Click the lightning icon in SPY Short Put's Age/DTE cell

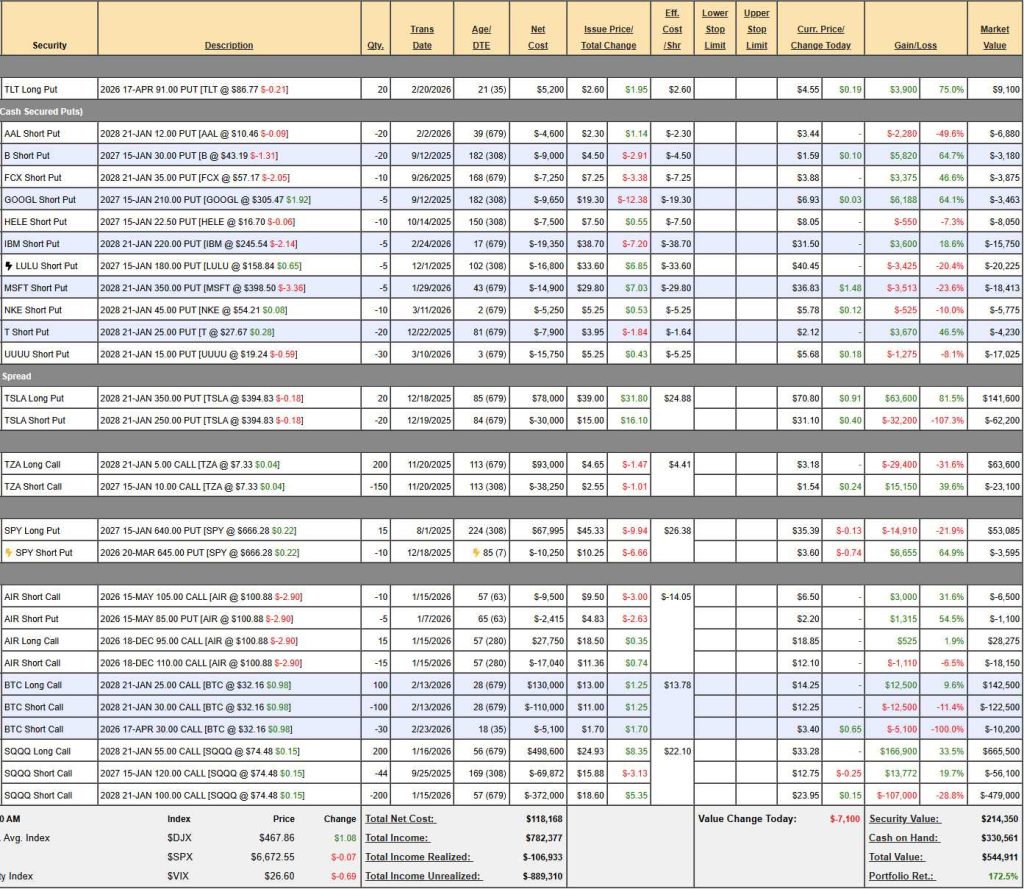[x=476, y=552]
